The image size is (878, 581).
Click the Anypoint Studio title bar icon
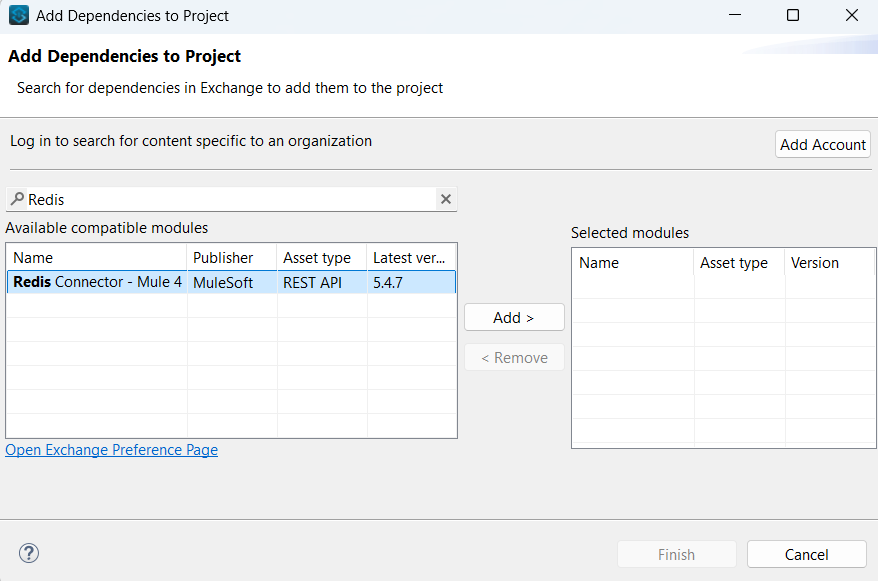18,15
